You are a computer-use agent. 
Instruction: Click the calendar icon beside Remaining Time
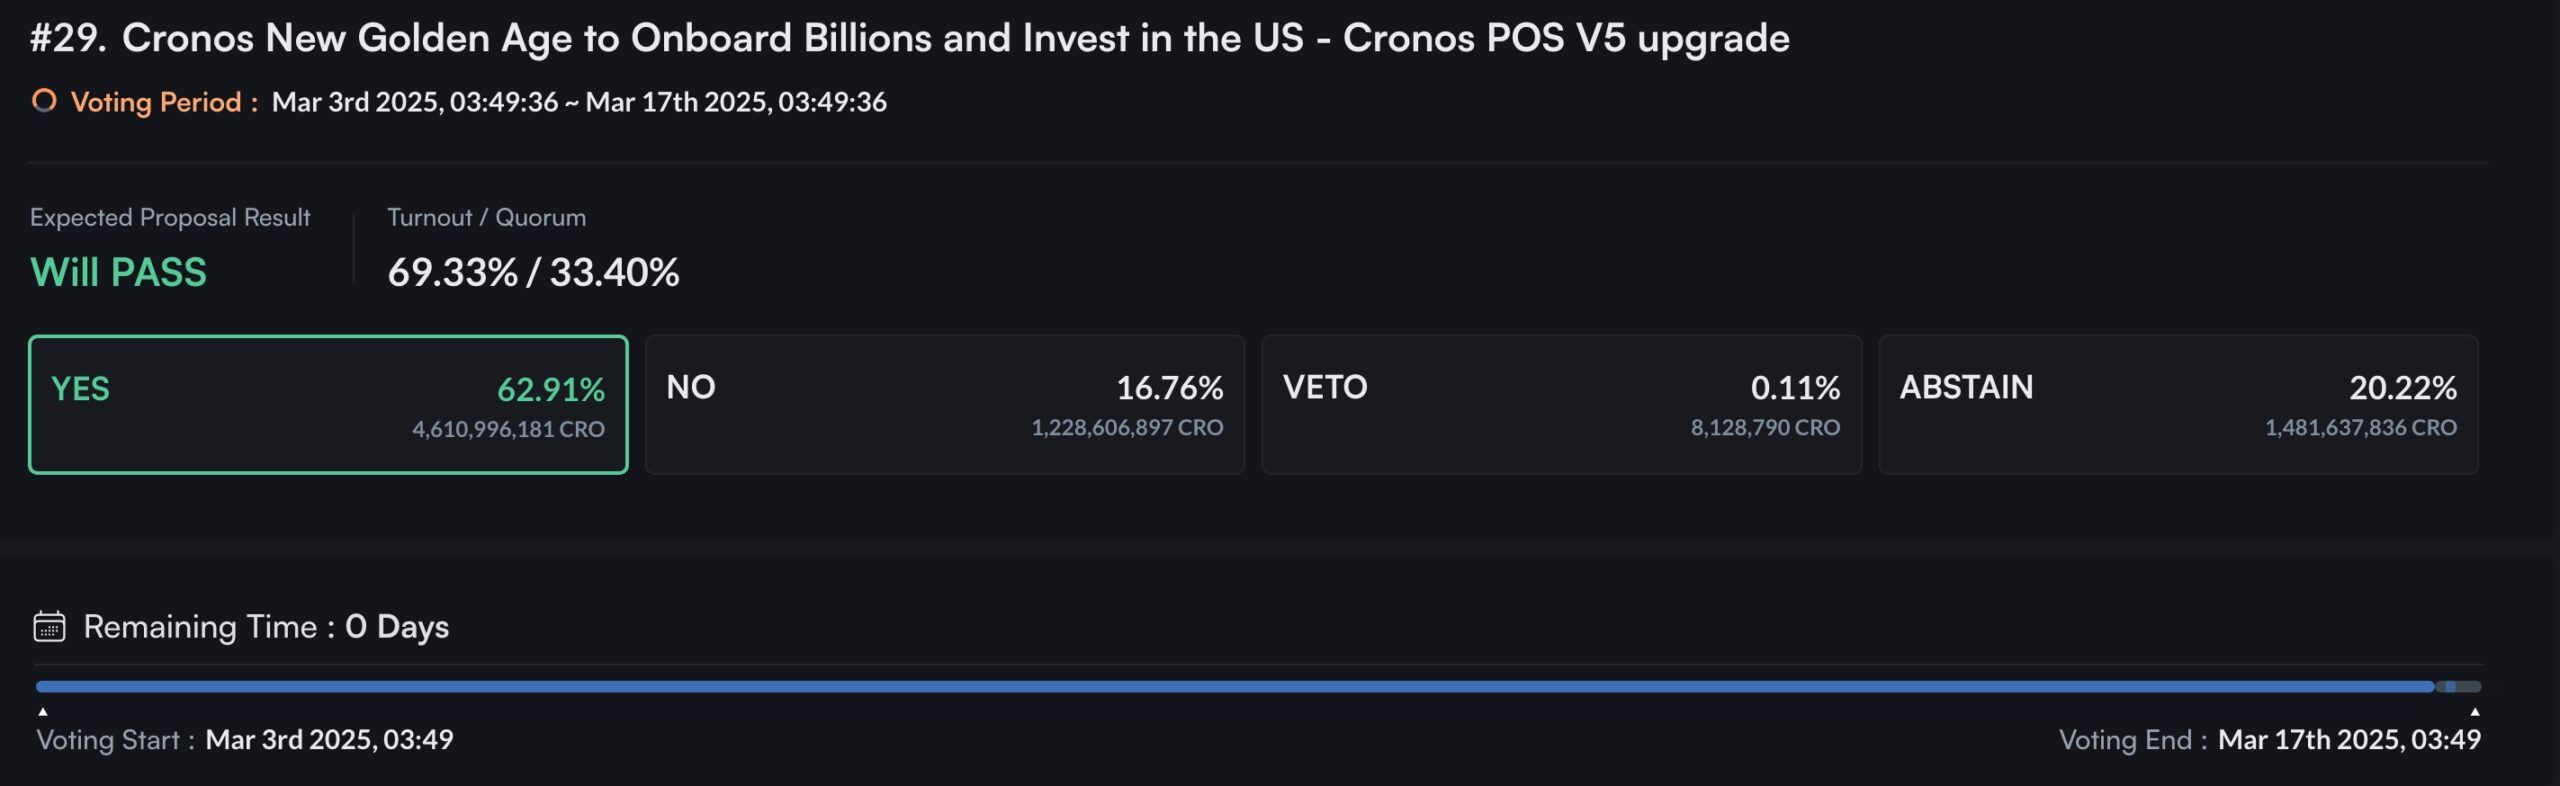49,627
